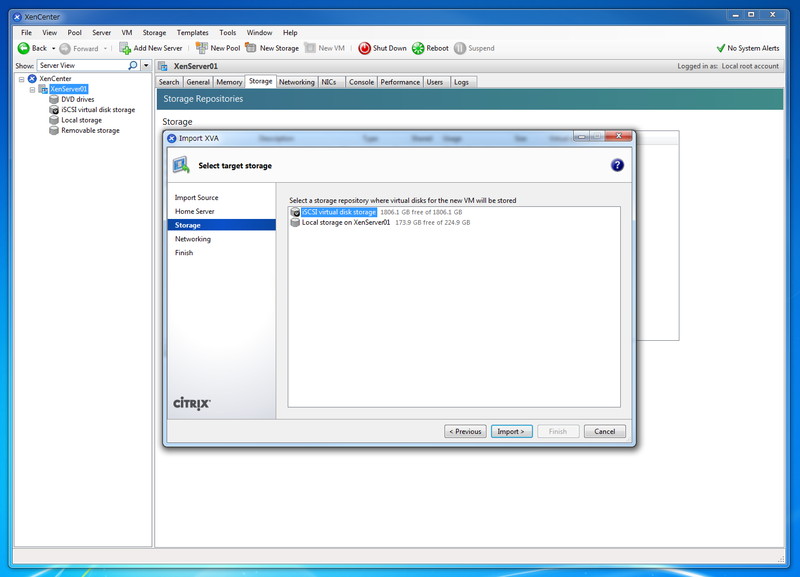Click the XenCenter title bar app icon
This screenshot has width=800, height=577.
tap(17, 17)
